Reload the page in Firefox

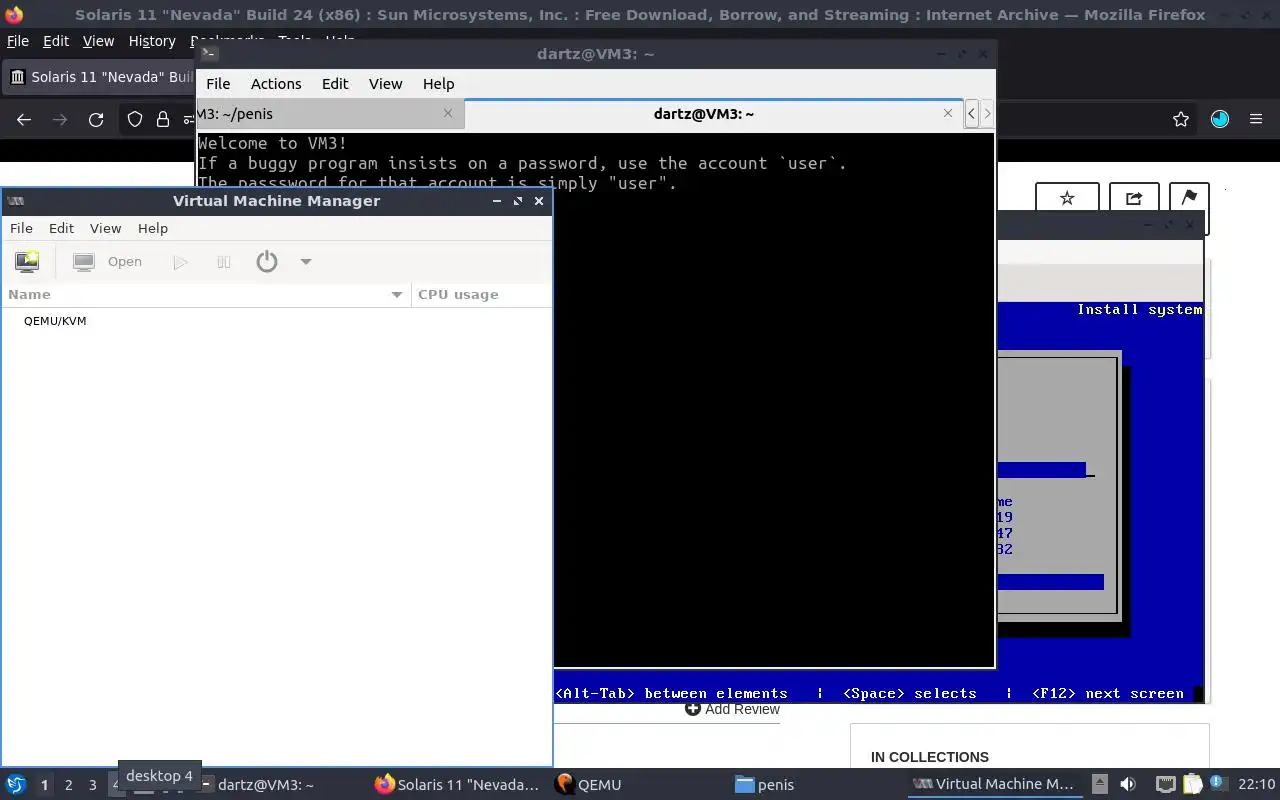pyautogui.click(x=96, y=119)
